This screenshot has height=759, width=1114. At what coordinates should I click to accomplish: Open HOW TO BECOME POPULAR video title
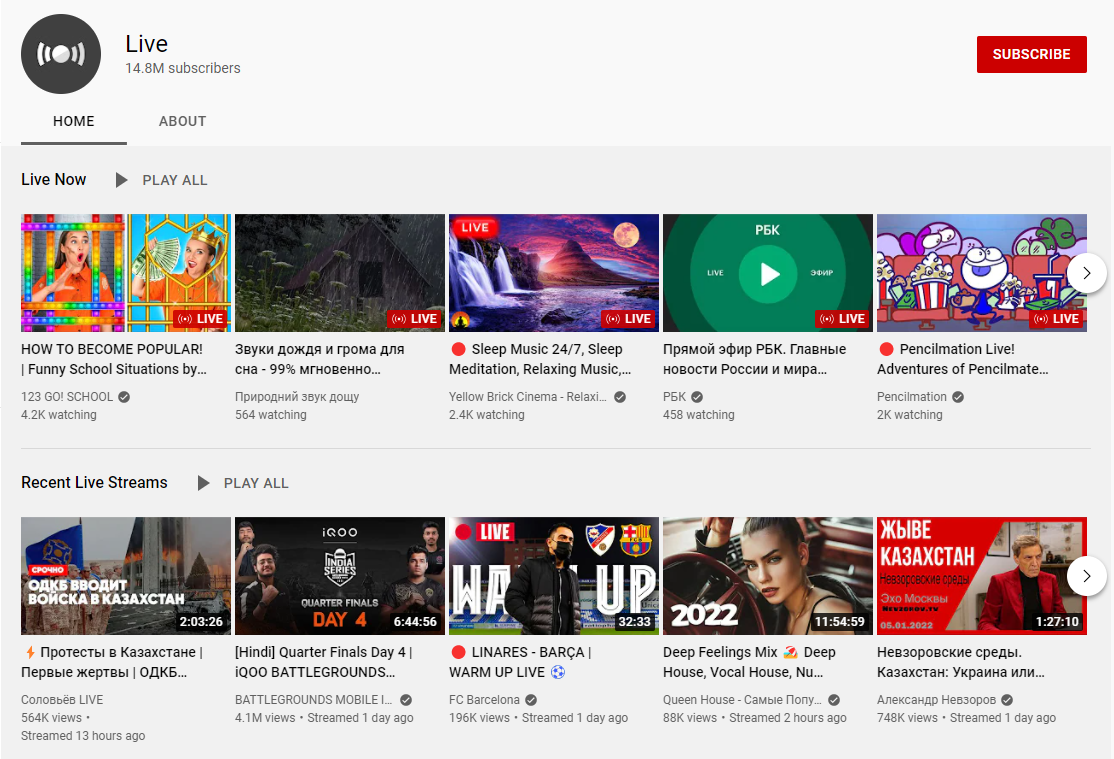tap(114, 359)
